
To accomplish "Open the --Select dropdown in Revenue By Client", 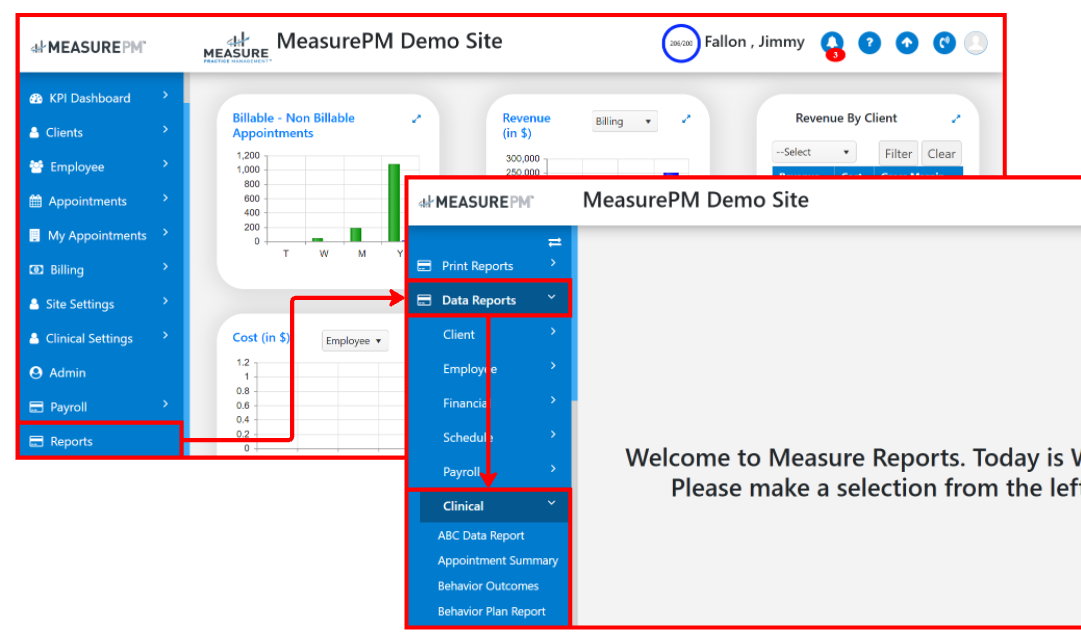I will (814, 152).
